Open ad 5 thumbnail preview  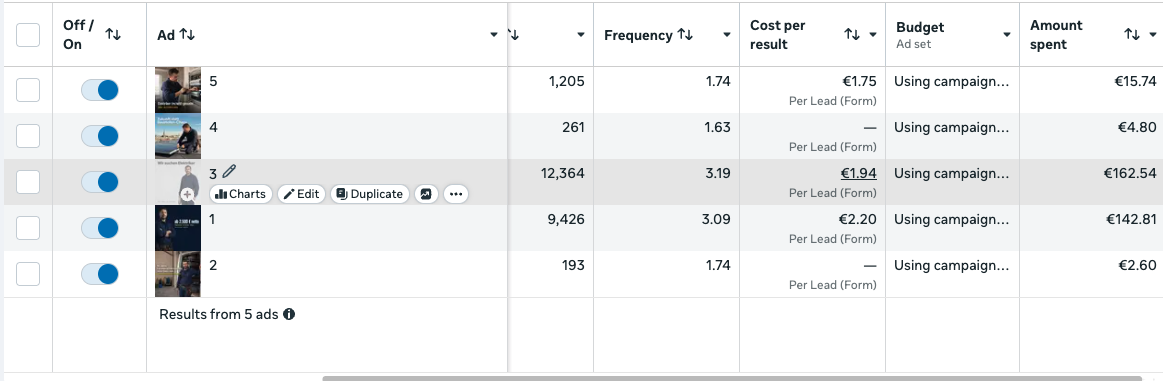[x=178, y=90]
